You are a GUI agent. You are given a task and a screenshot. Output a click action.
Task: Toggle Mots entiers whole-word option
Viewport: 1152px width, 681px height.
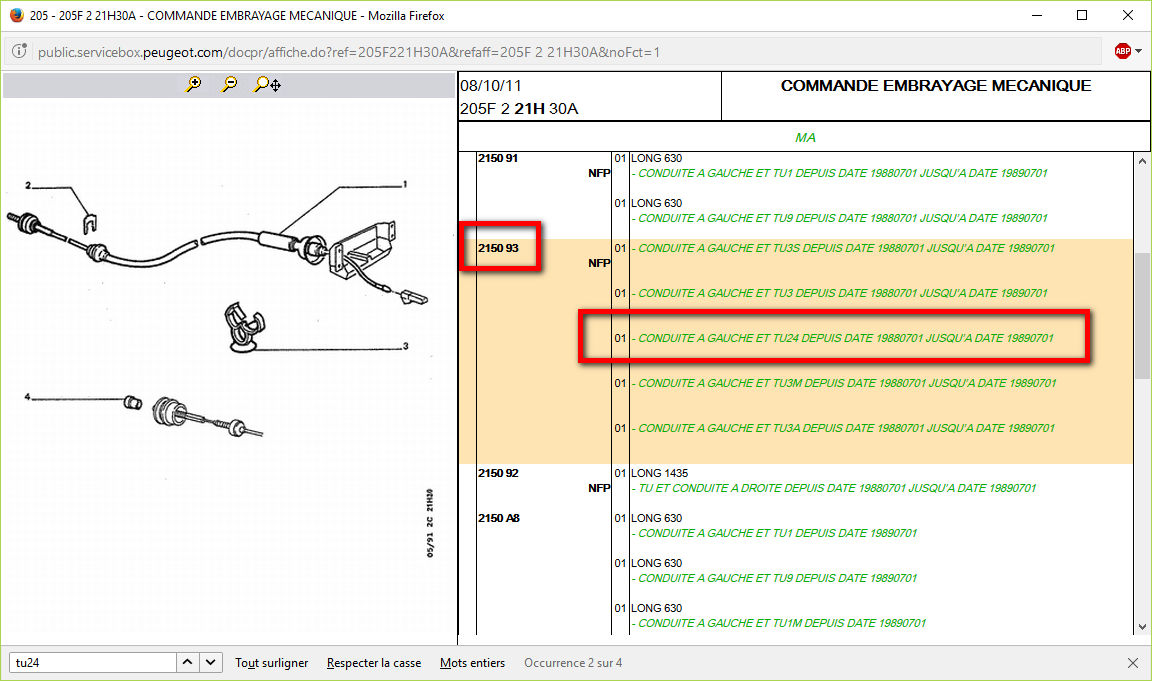[x=472, y=663]
